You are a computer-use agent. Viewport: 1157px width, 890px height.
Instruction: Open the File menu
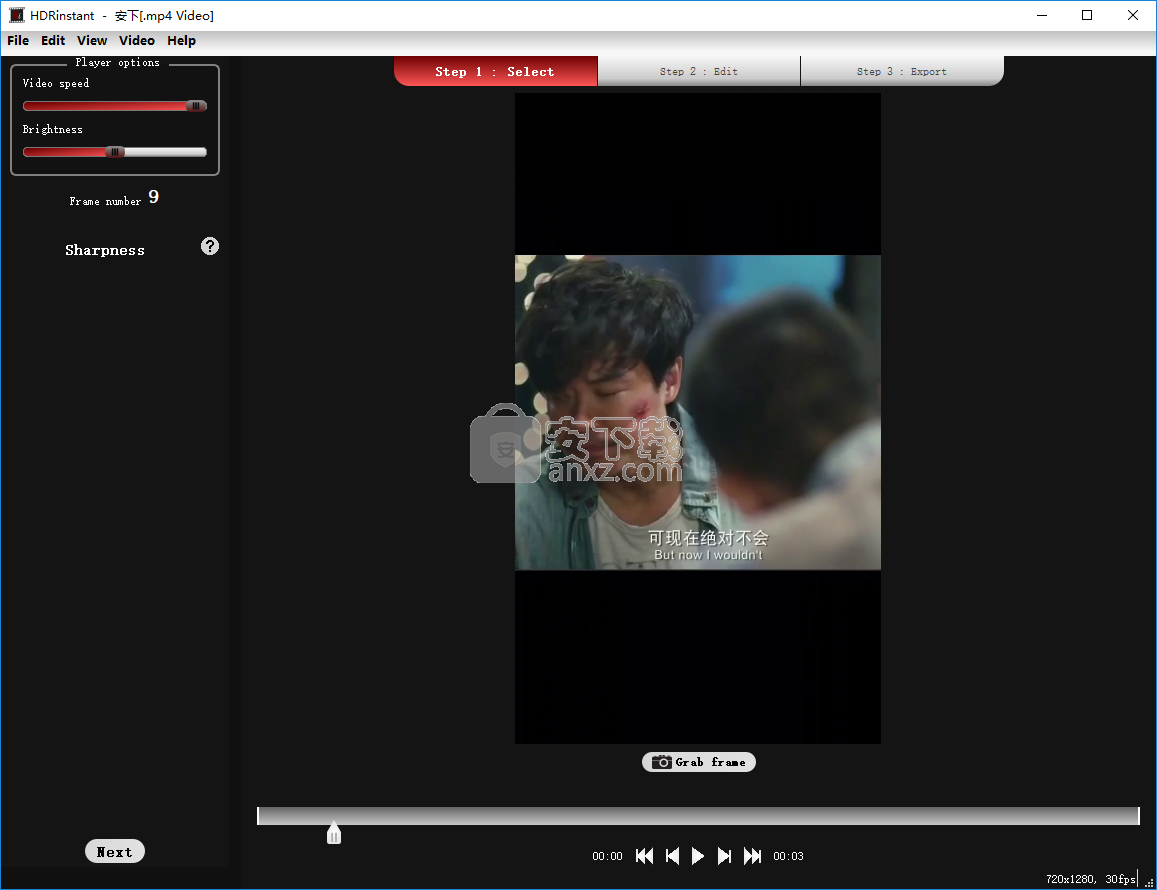point(18,41)
